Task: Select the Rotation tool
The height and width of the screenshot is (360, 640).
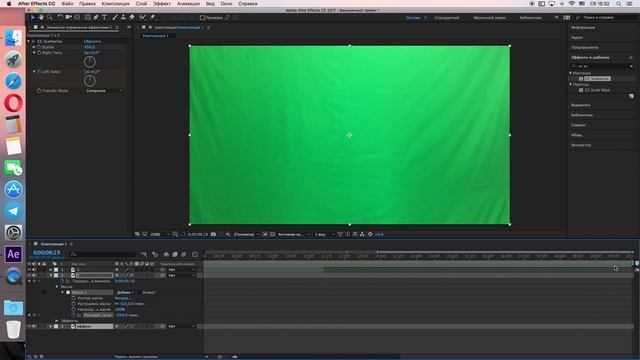Action: [60, 17]
